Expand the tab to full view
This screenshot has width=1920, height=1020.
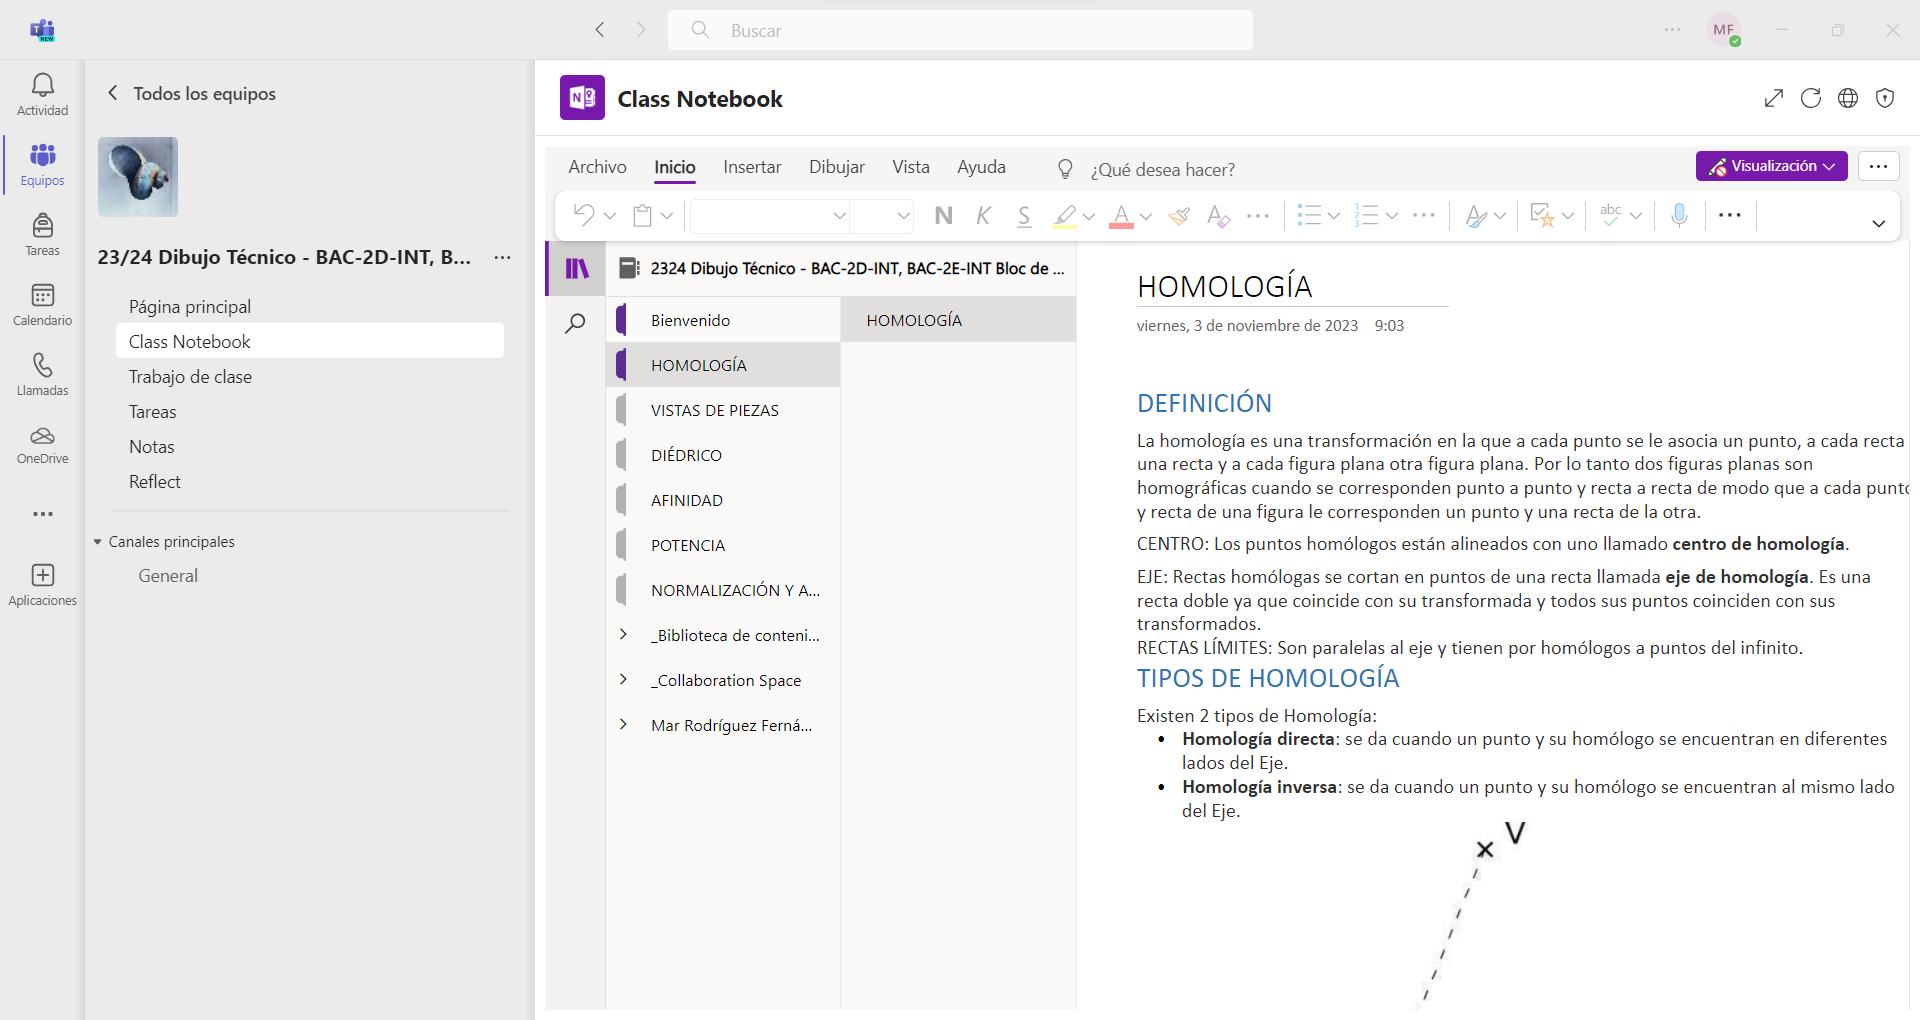1773,98
